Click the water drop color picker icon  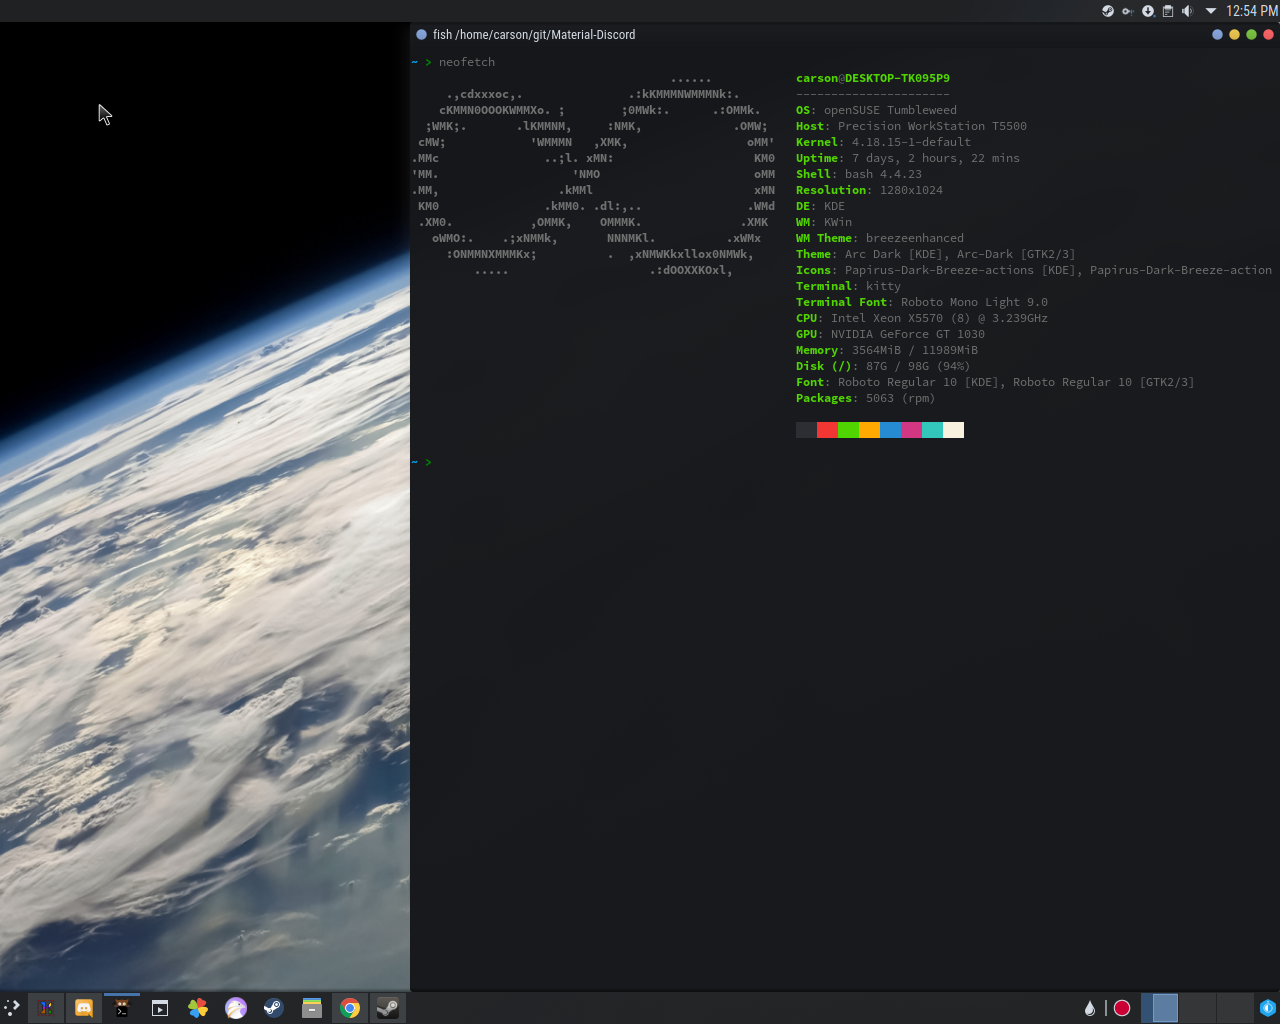[x=1090, y=1008]
